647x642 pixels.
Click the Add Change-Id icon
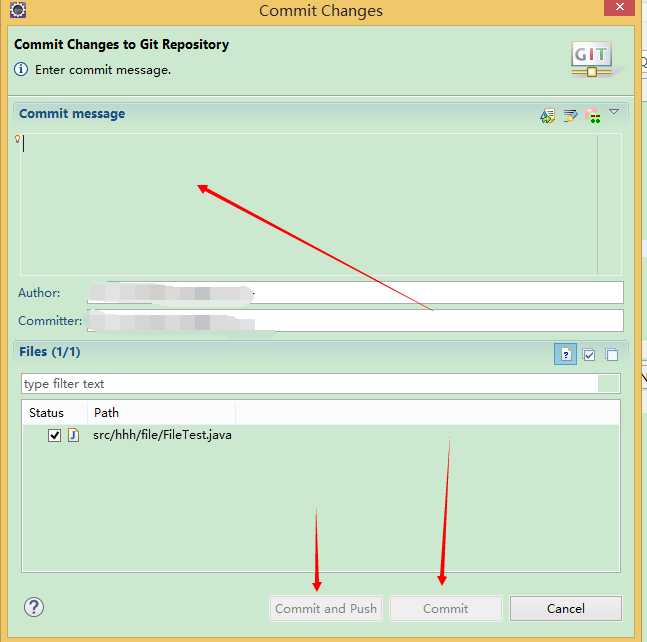pyautogui.click(x=593, y=116)
